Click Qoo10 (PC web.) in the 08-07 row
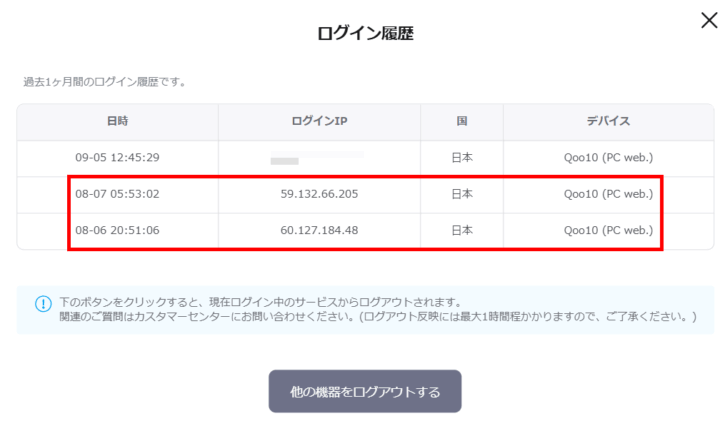Image resolution: width=725 pixels, height=426 pixels. [x=608, y=194]
